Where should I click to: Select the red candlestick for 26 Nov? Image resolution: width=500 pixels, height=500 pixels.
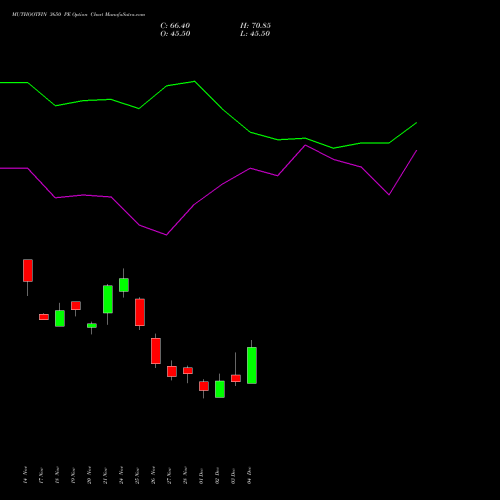pos(156,351)
